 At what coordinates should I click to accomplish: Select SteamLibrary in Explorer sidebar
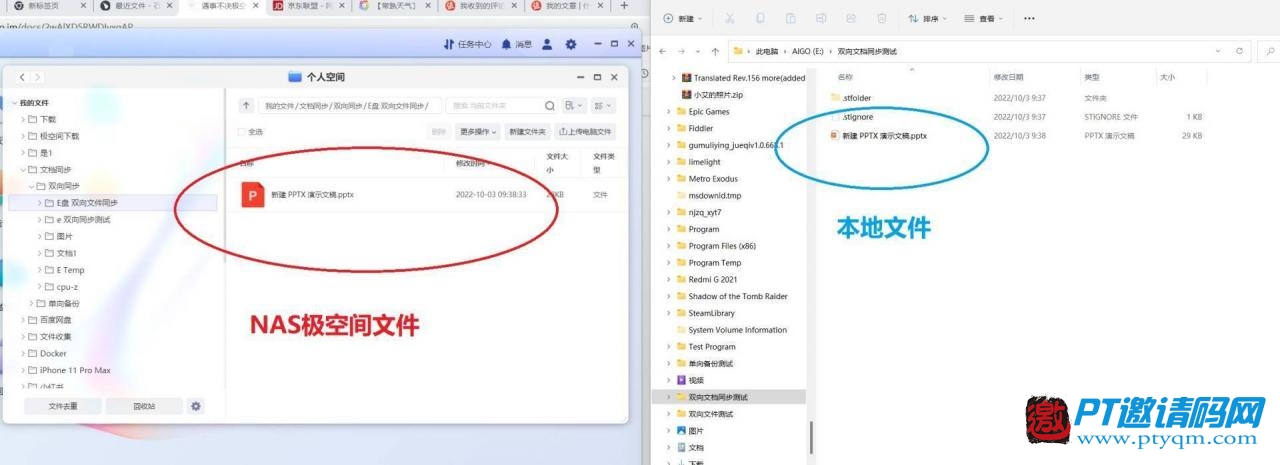[x=711, y=313]
